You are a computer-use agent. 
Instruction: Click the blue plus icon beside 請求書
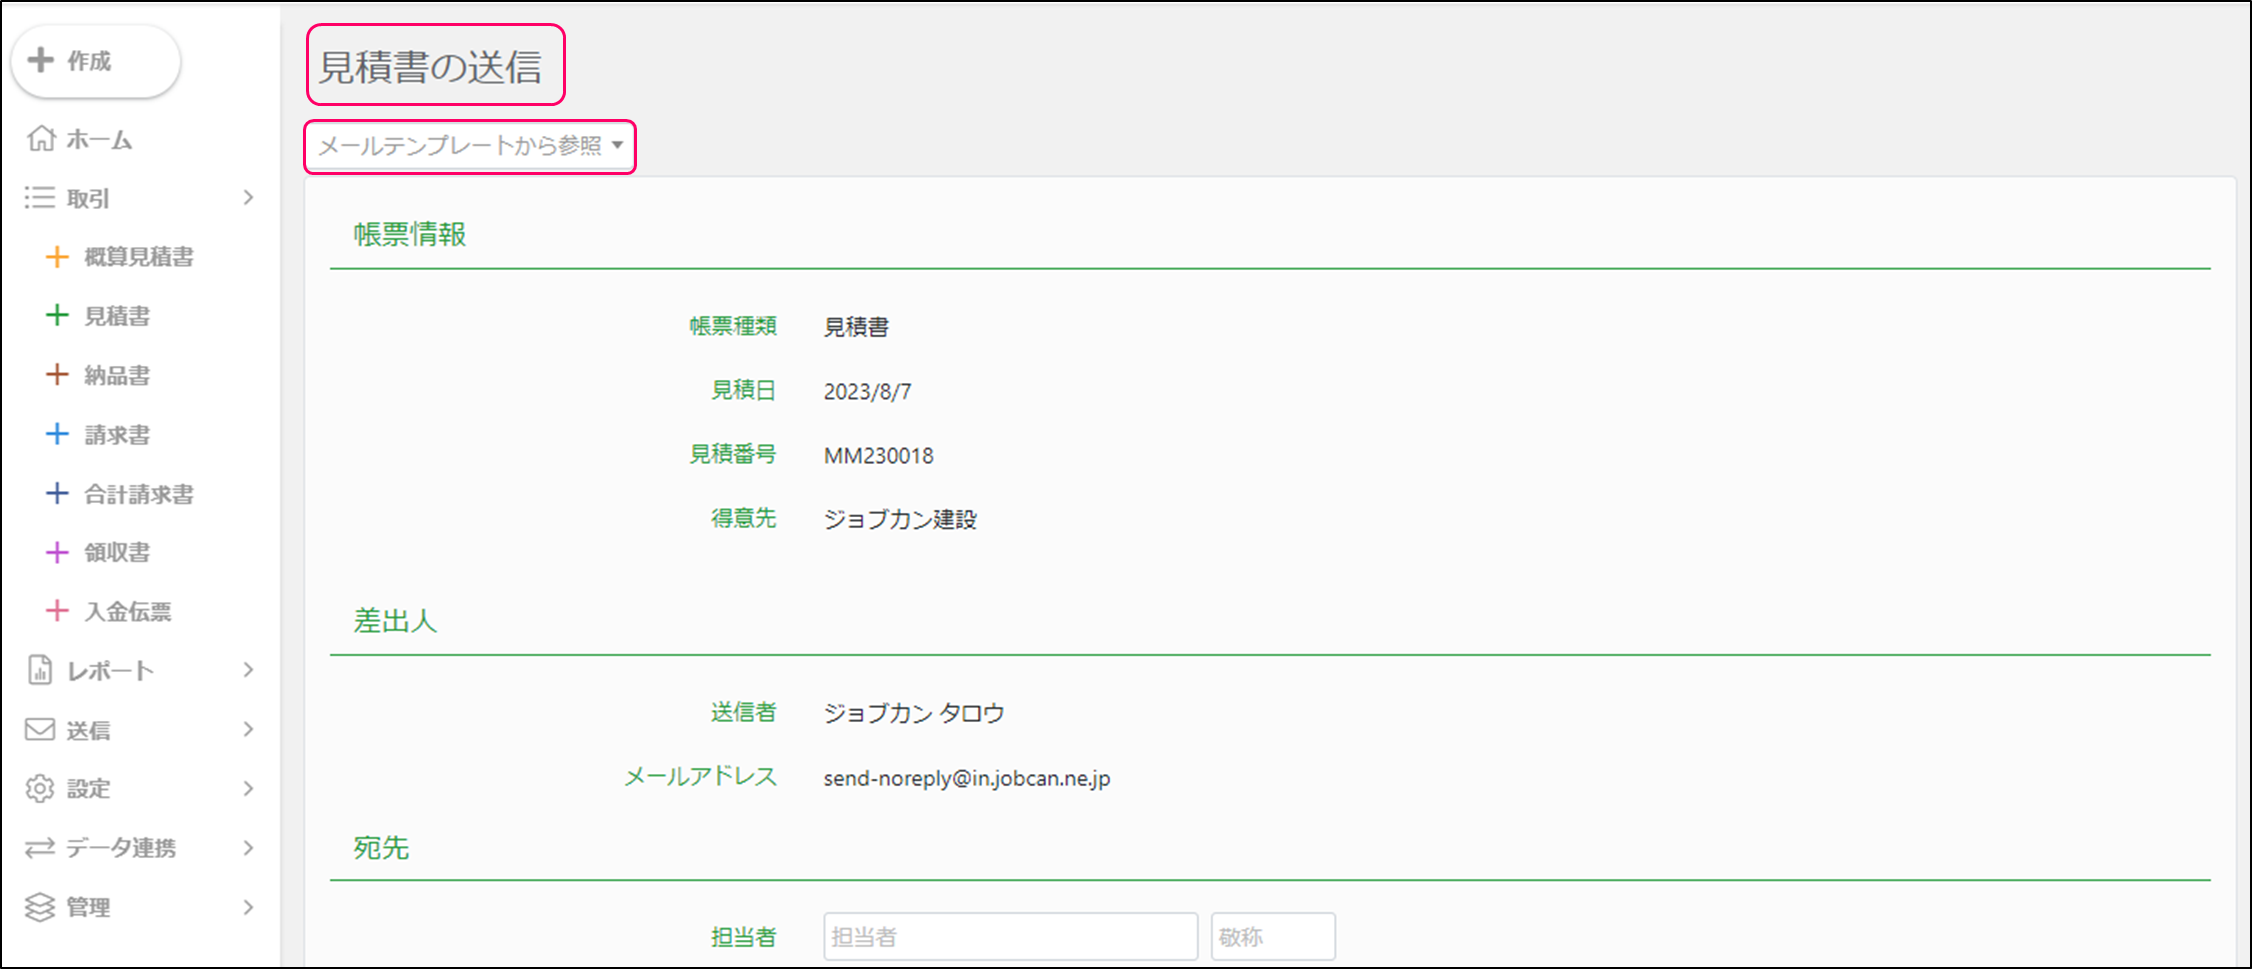pyautogui.click(x=57, y=434)
